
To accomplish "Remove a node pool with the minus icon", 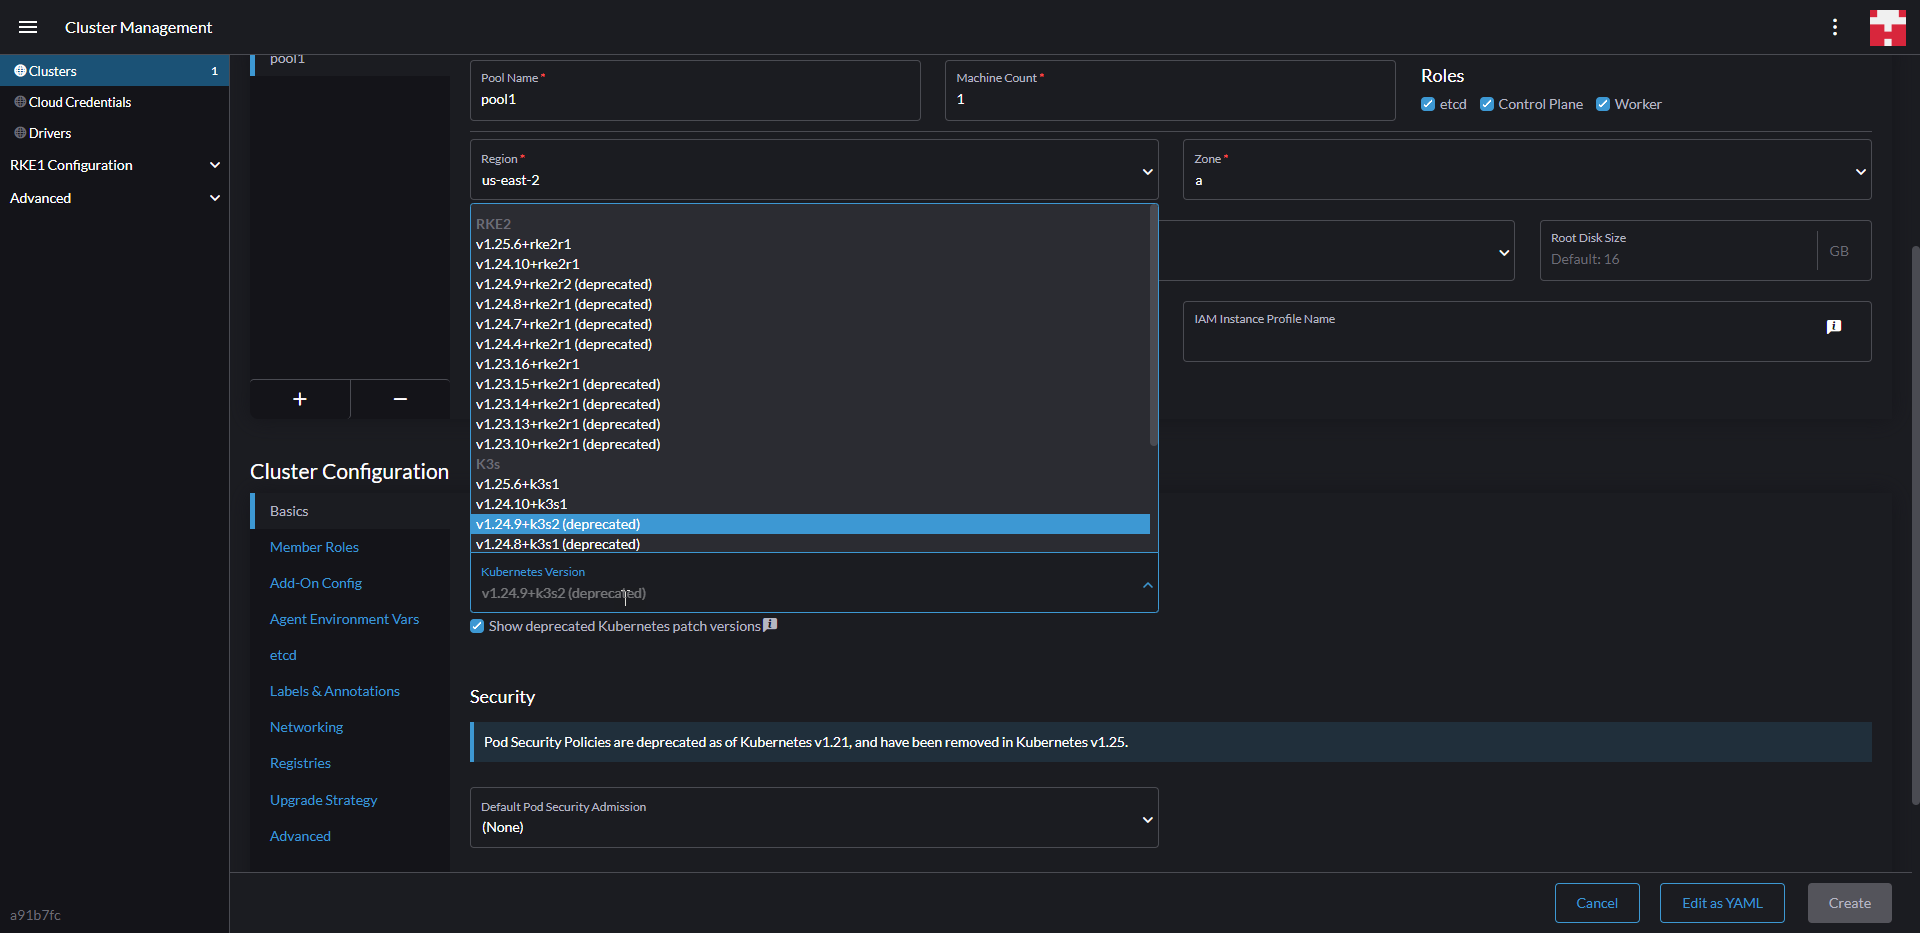I will coord(399,399).
